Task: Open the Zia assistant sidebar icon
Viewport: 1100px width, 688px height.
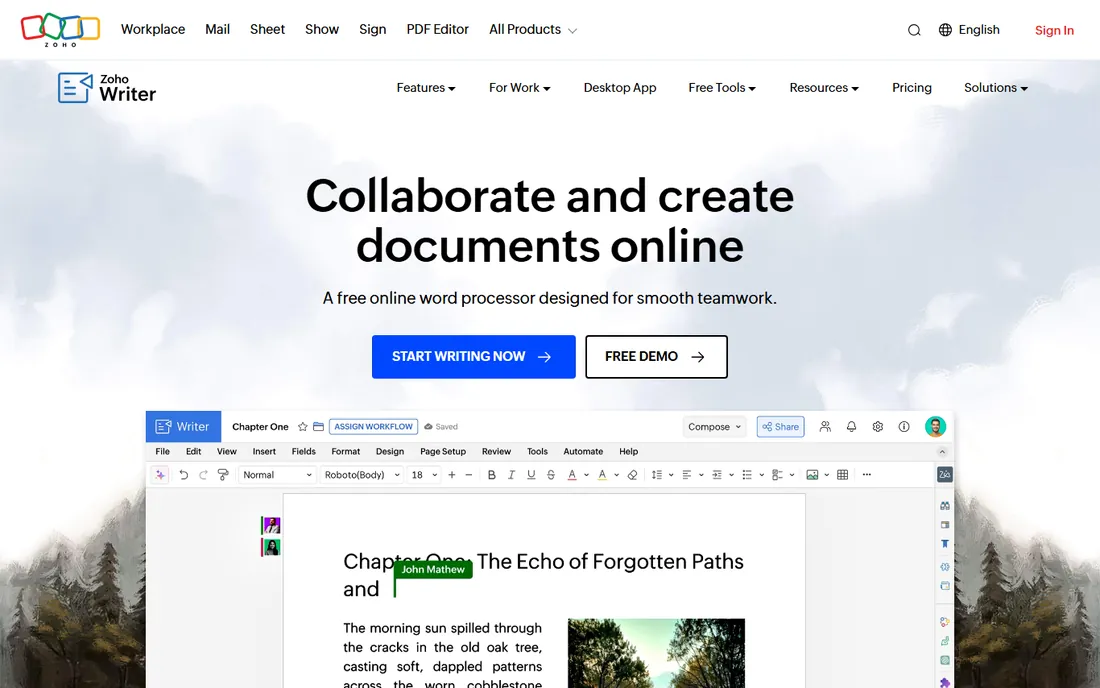Action: tap(944, 475)
